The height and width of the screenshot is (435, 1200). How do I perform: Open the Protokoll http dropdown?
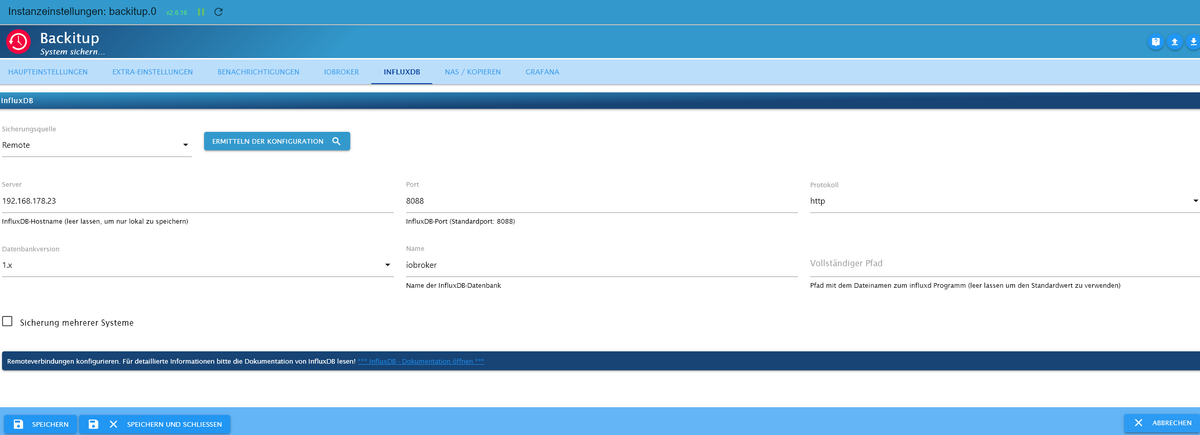[1004, 201]
